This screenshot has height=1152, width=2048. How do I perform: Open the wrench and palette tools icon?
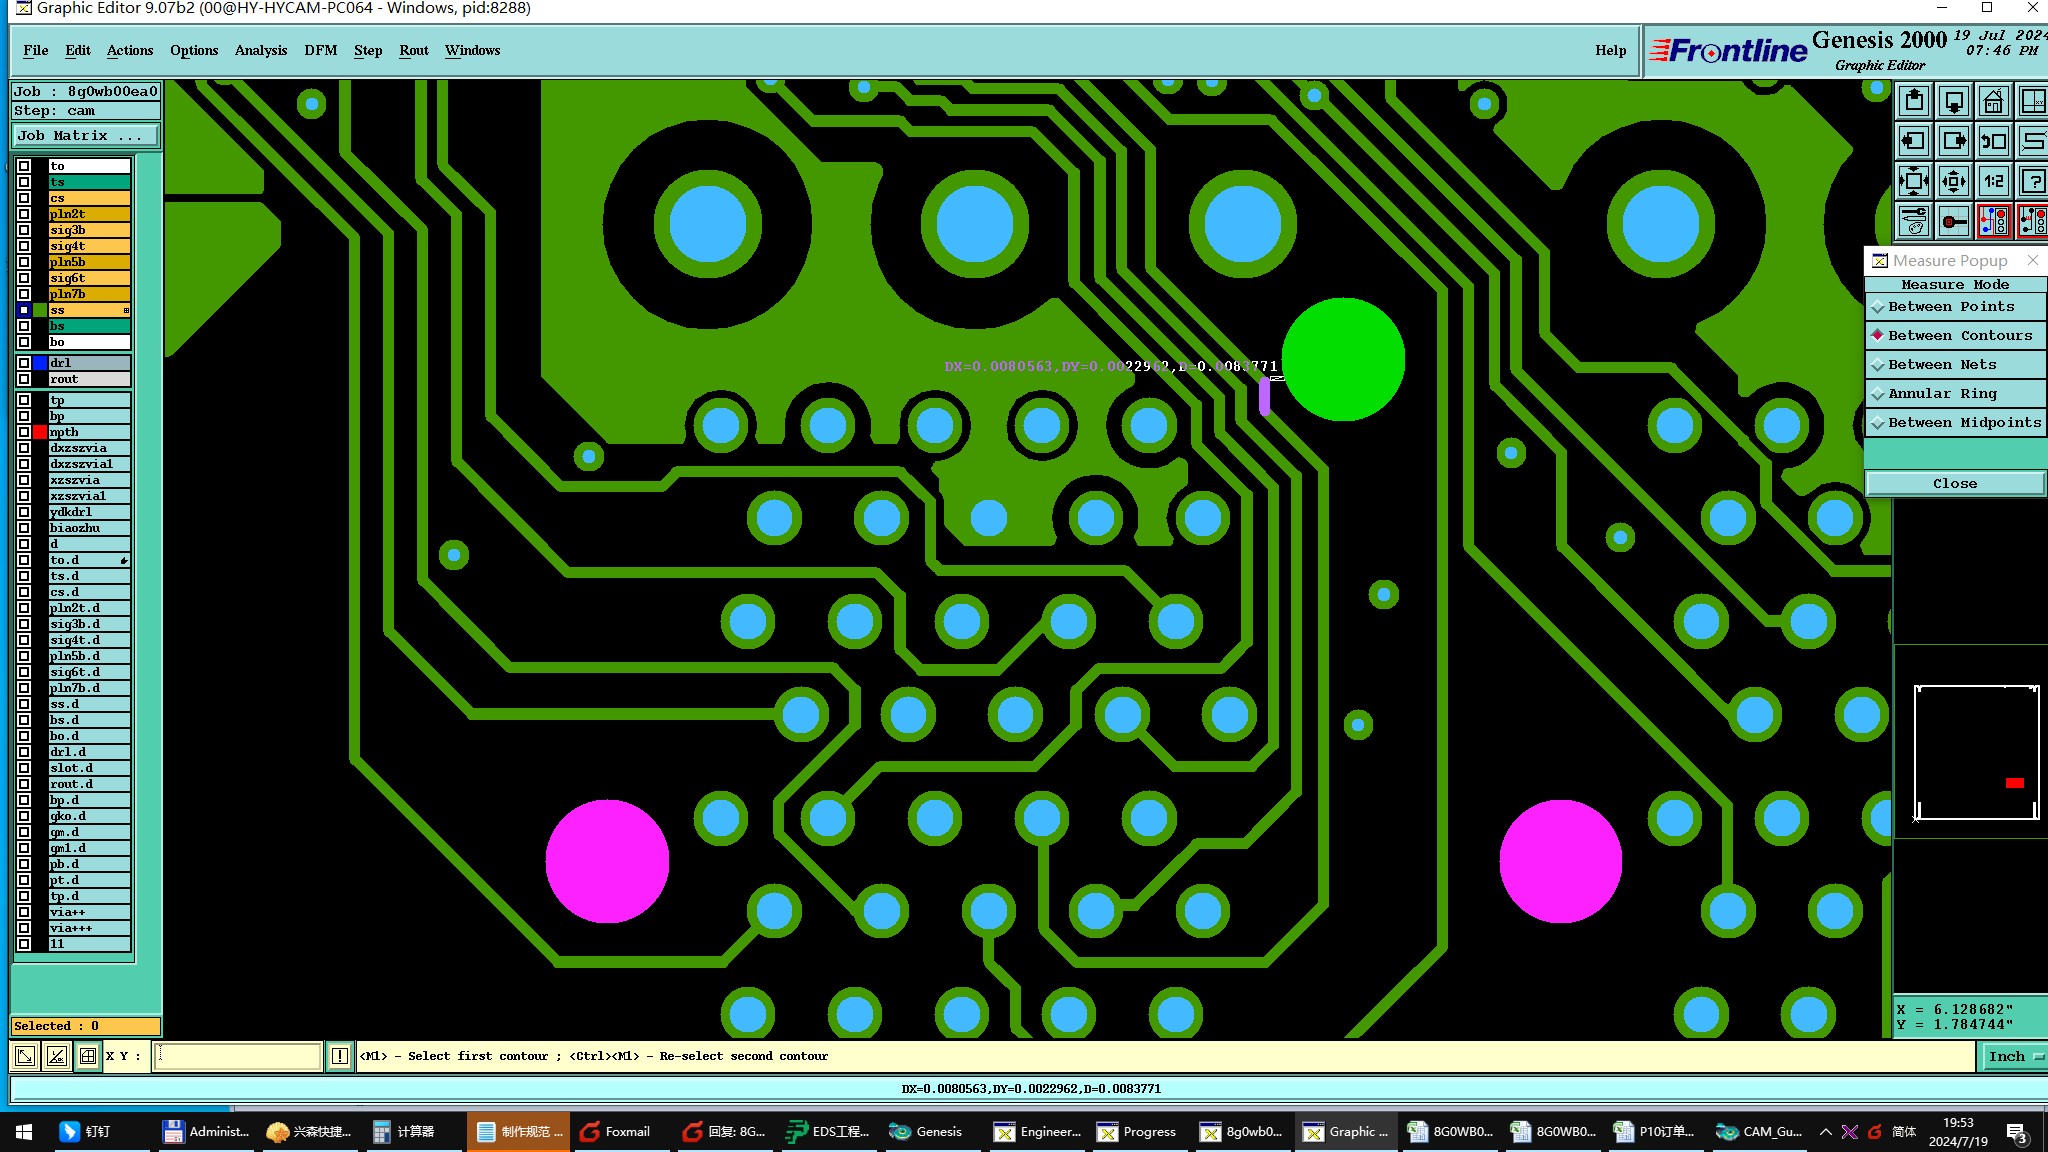1913,221
